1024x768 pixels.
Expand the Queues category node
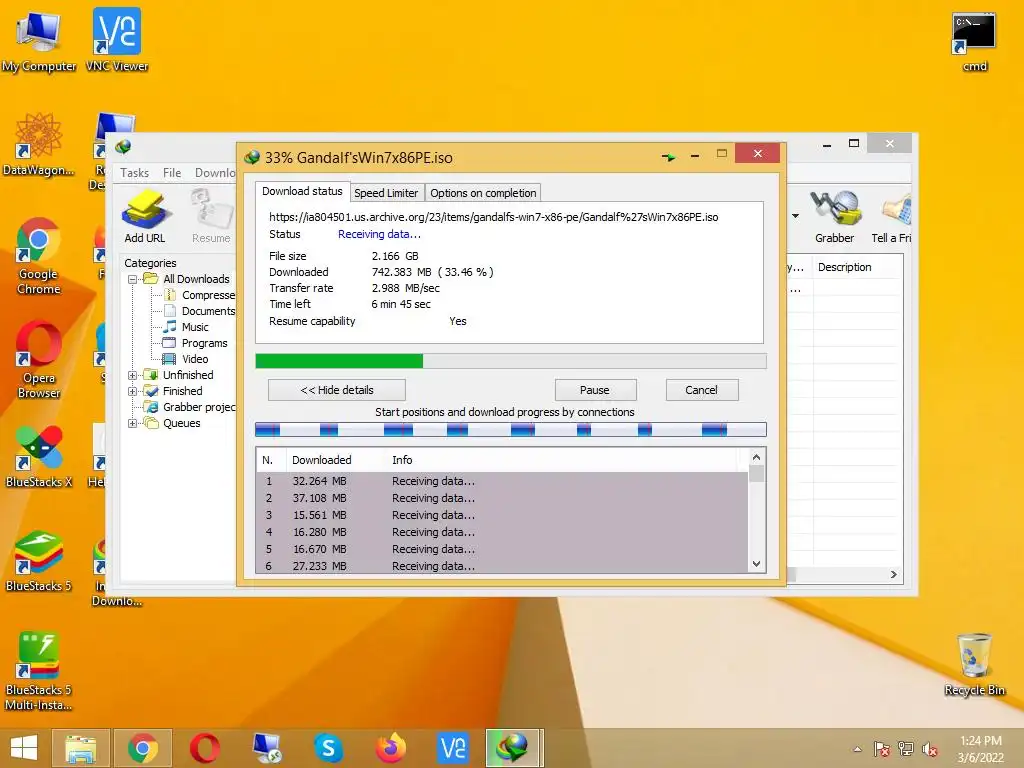pyautogui.click(x=133, y=423)
